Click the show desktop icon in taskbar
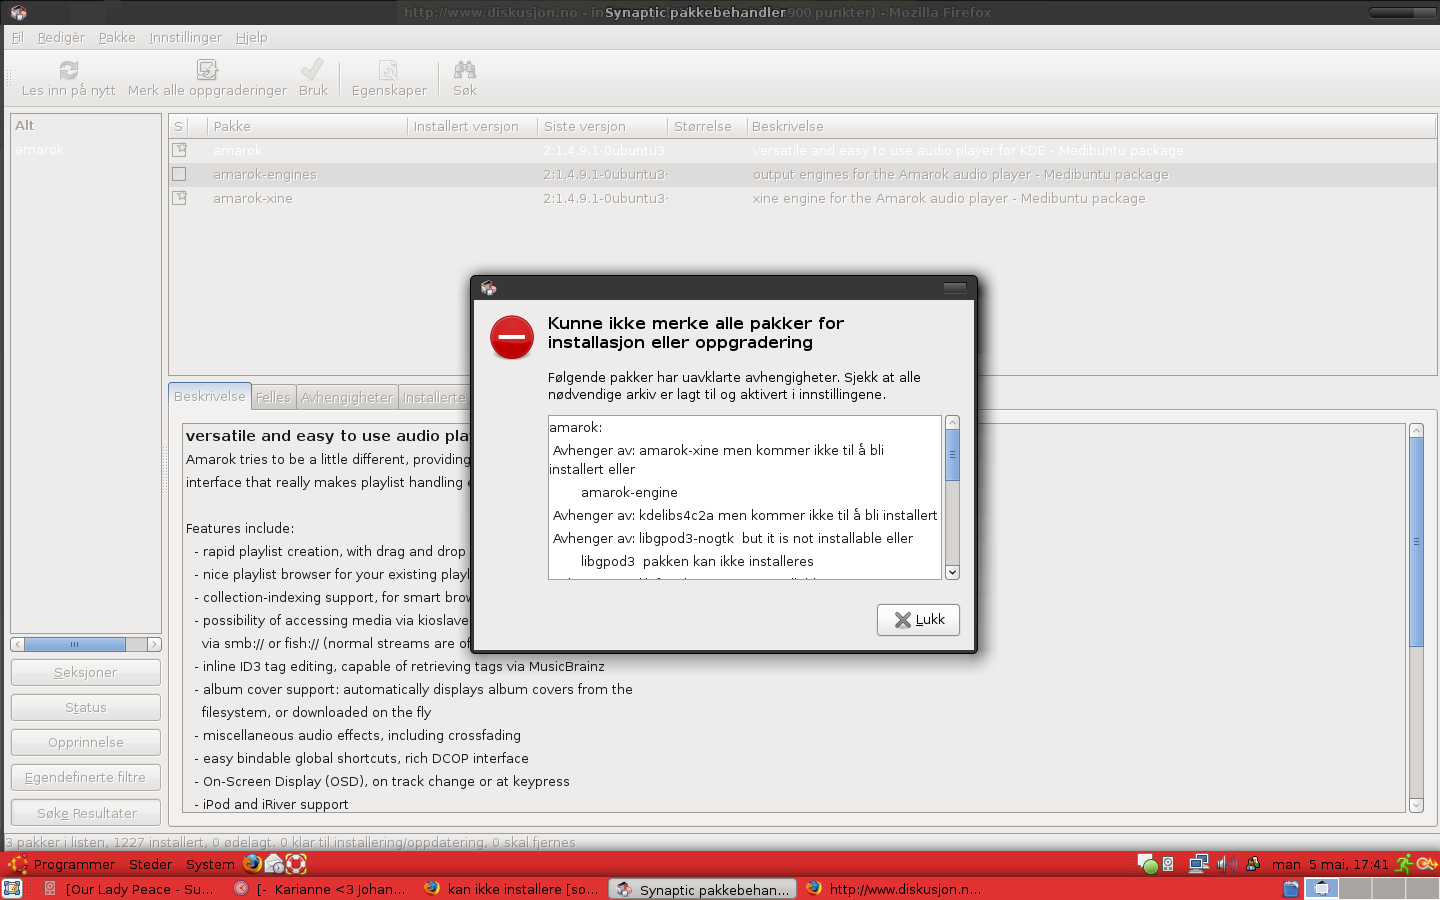Viewport: 1440px width, 900px height. coord(12,888)
